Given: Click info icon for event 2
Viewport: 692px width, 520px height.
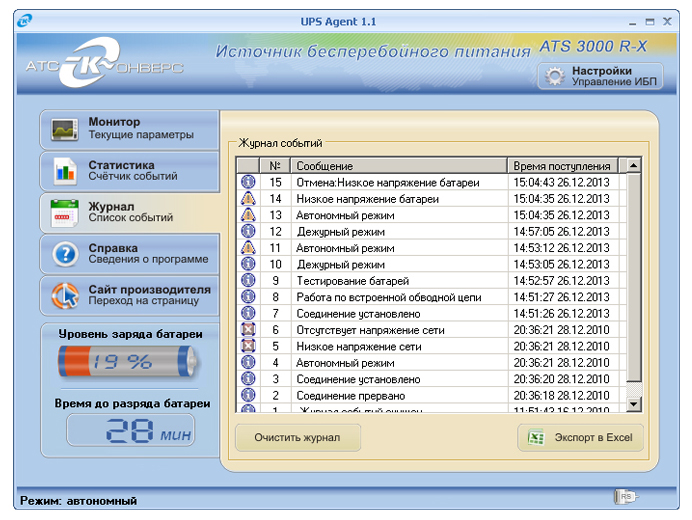Looking at the screenshot, I should coord(248,395).
